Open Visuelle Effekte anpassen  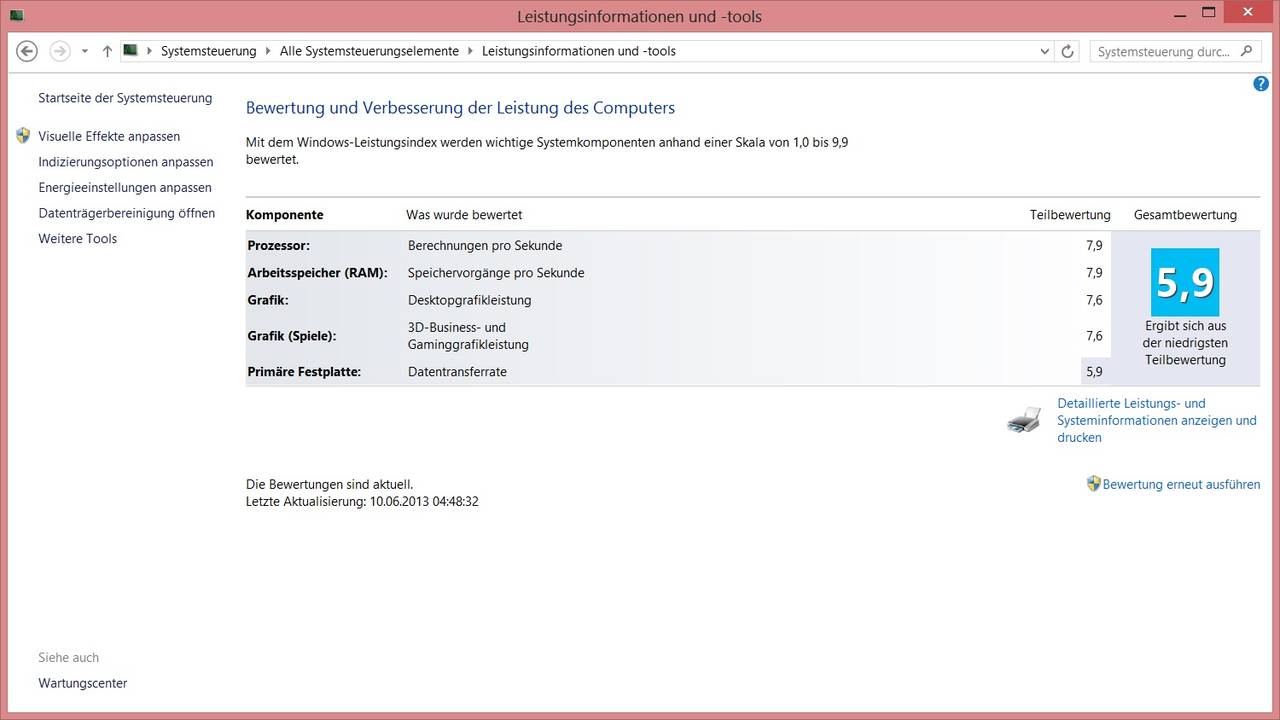(x=109, y=136)
